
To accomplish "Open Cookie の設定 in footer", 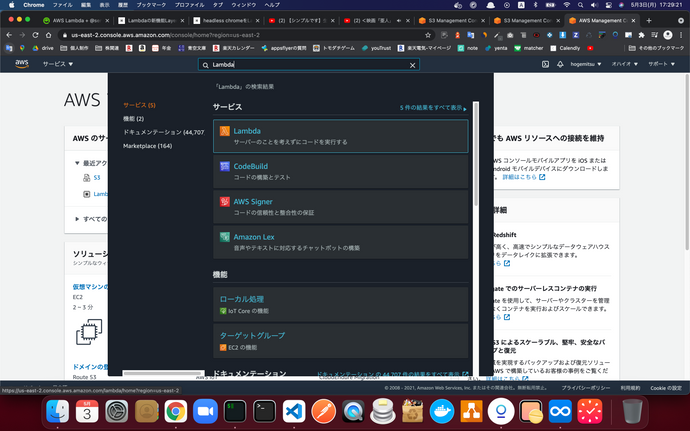I will (666, 388).
